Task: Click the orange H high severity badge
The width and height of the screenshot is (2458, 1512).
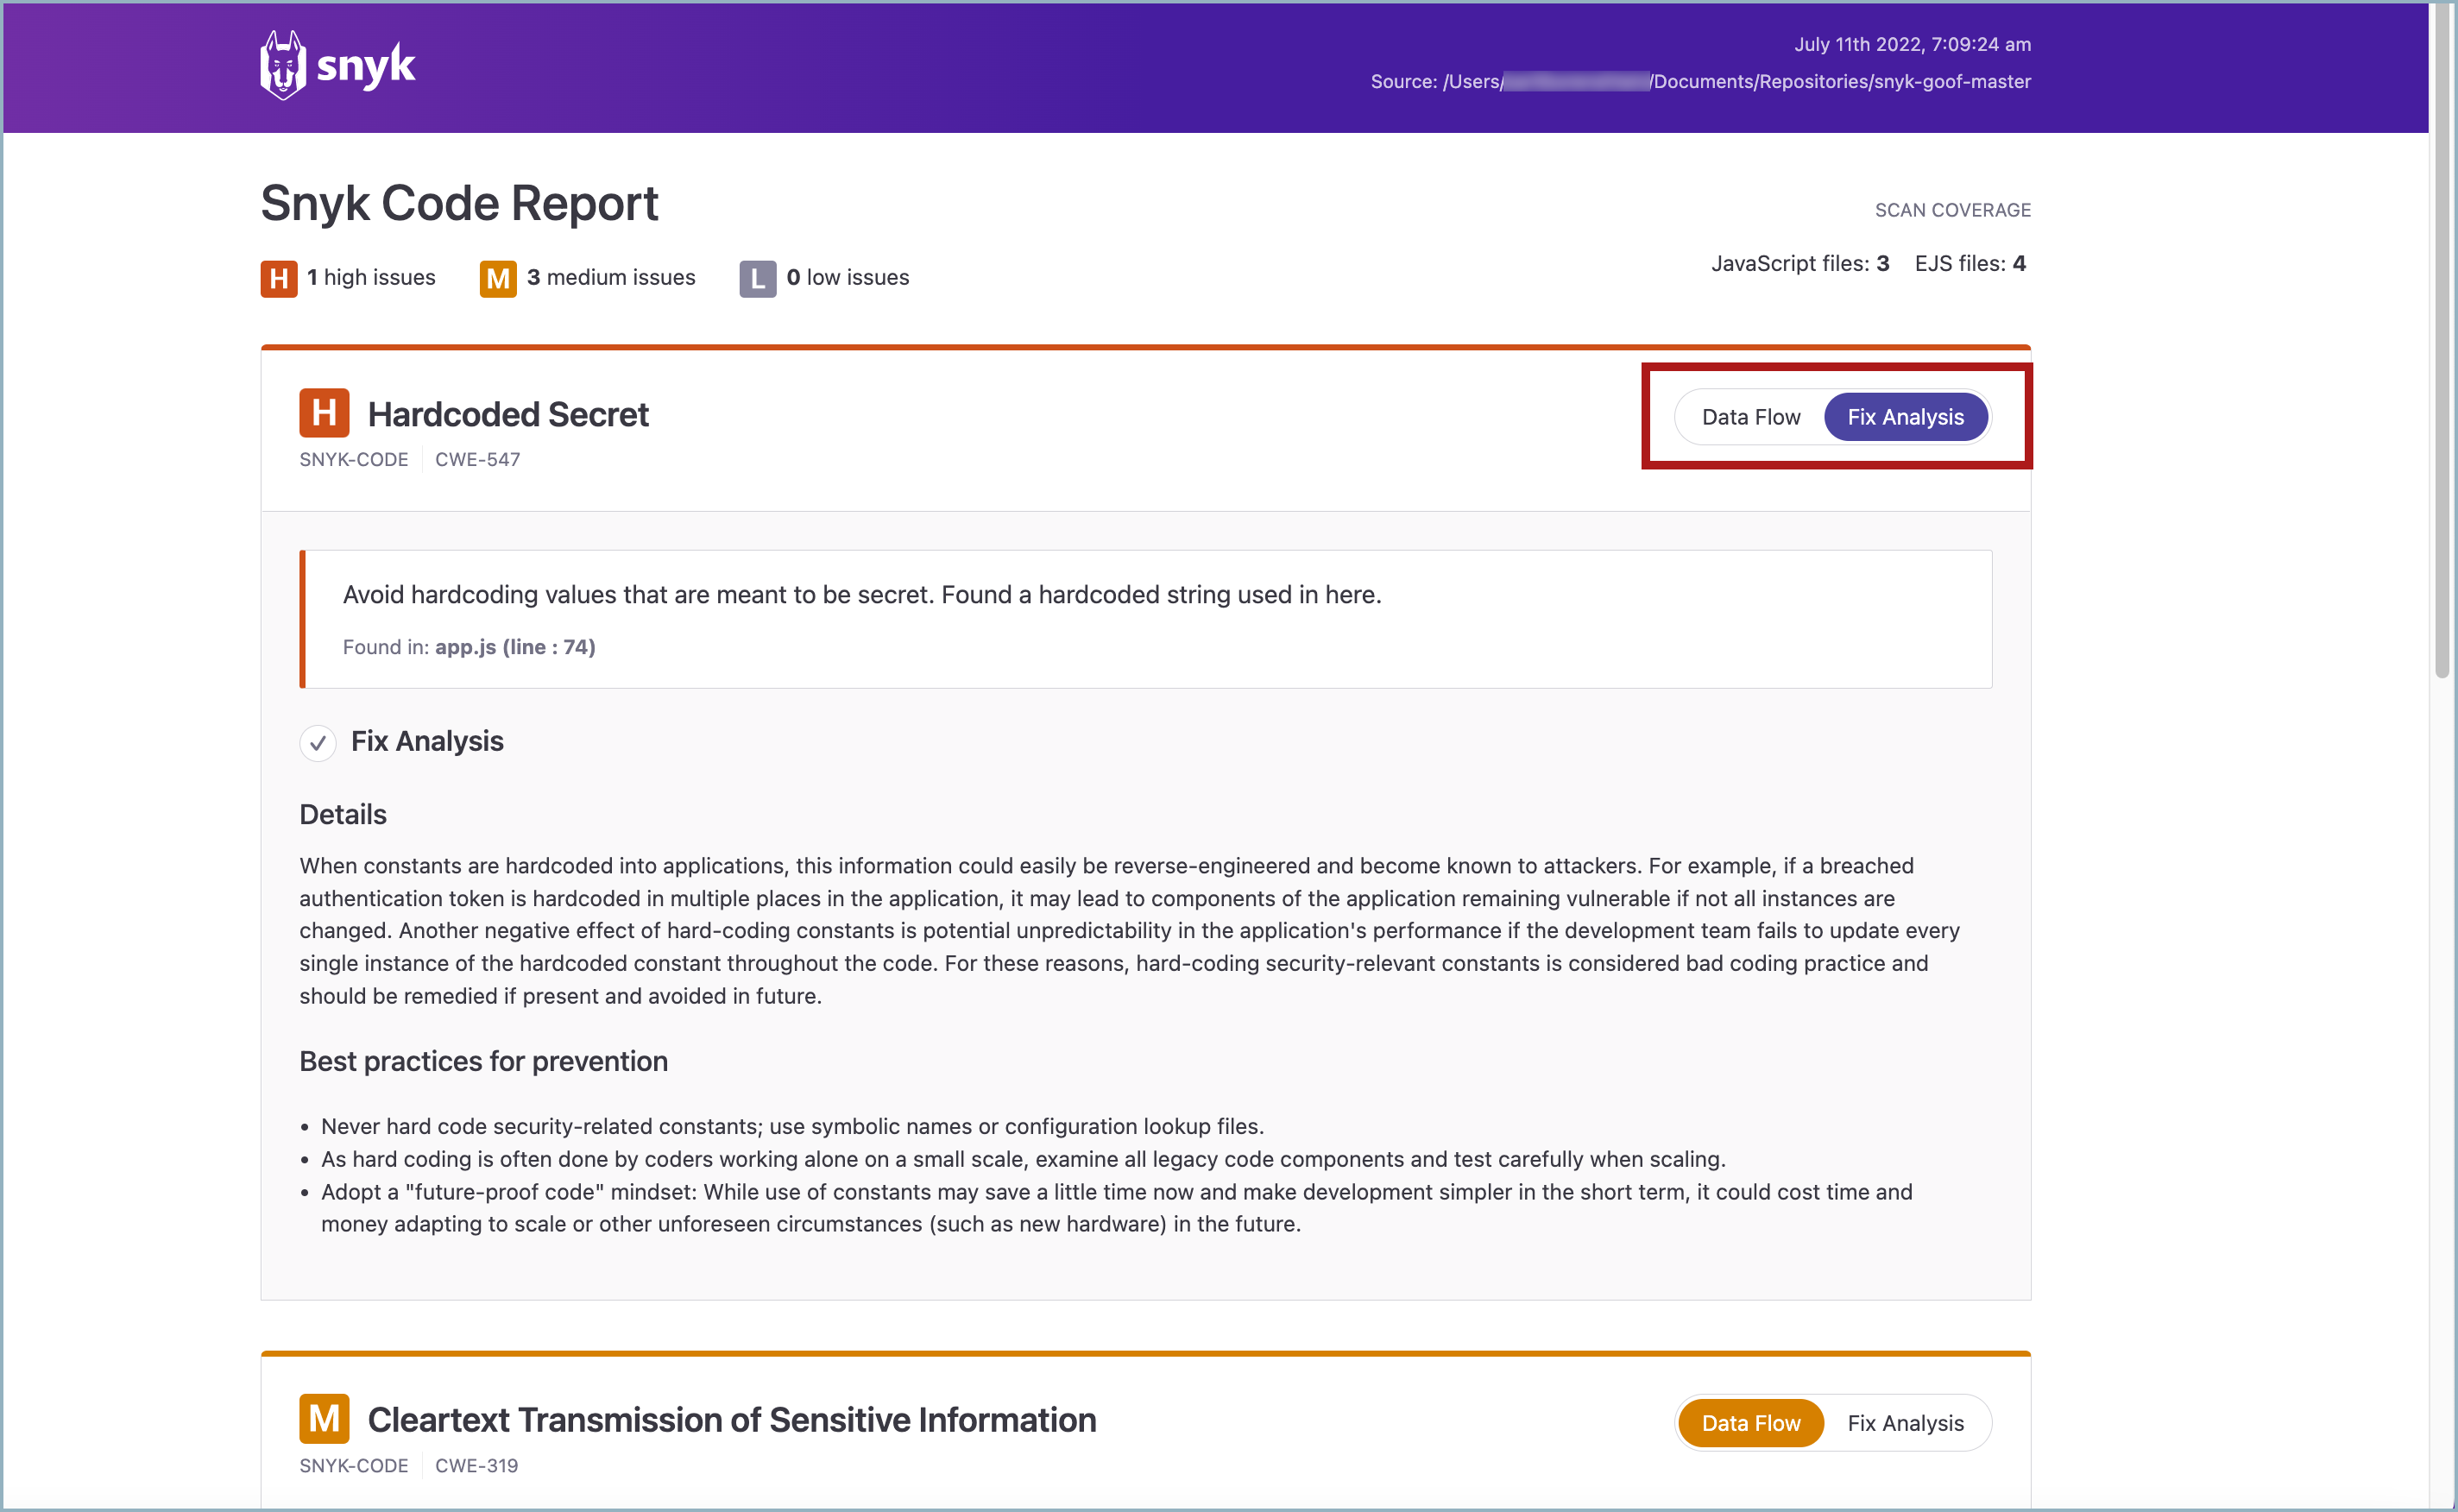Action: pos(278,278)
